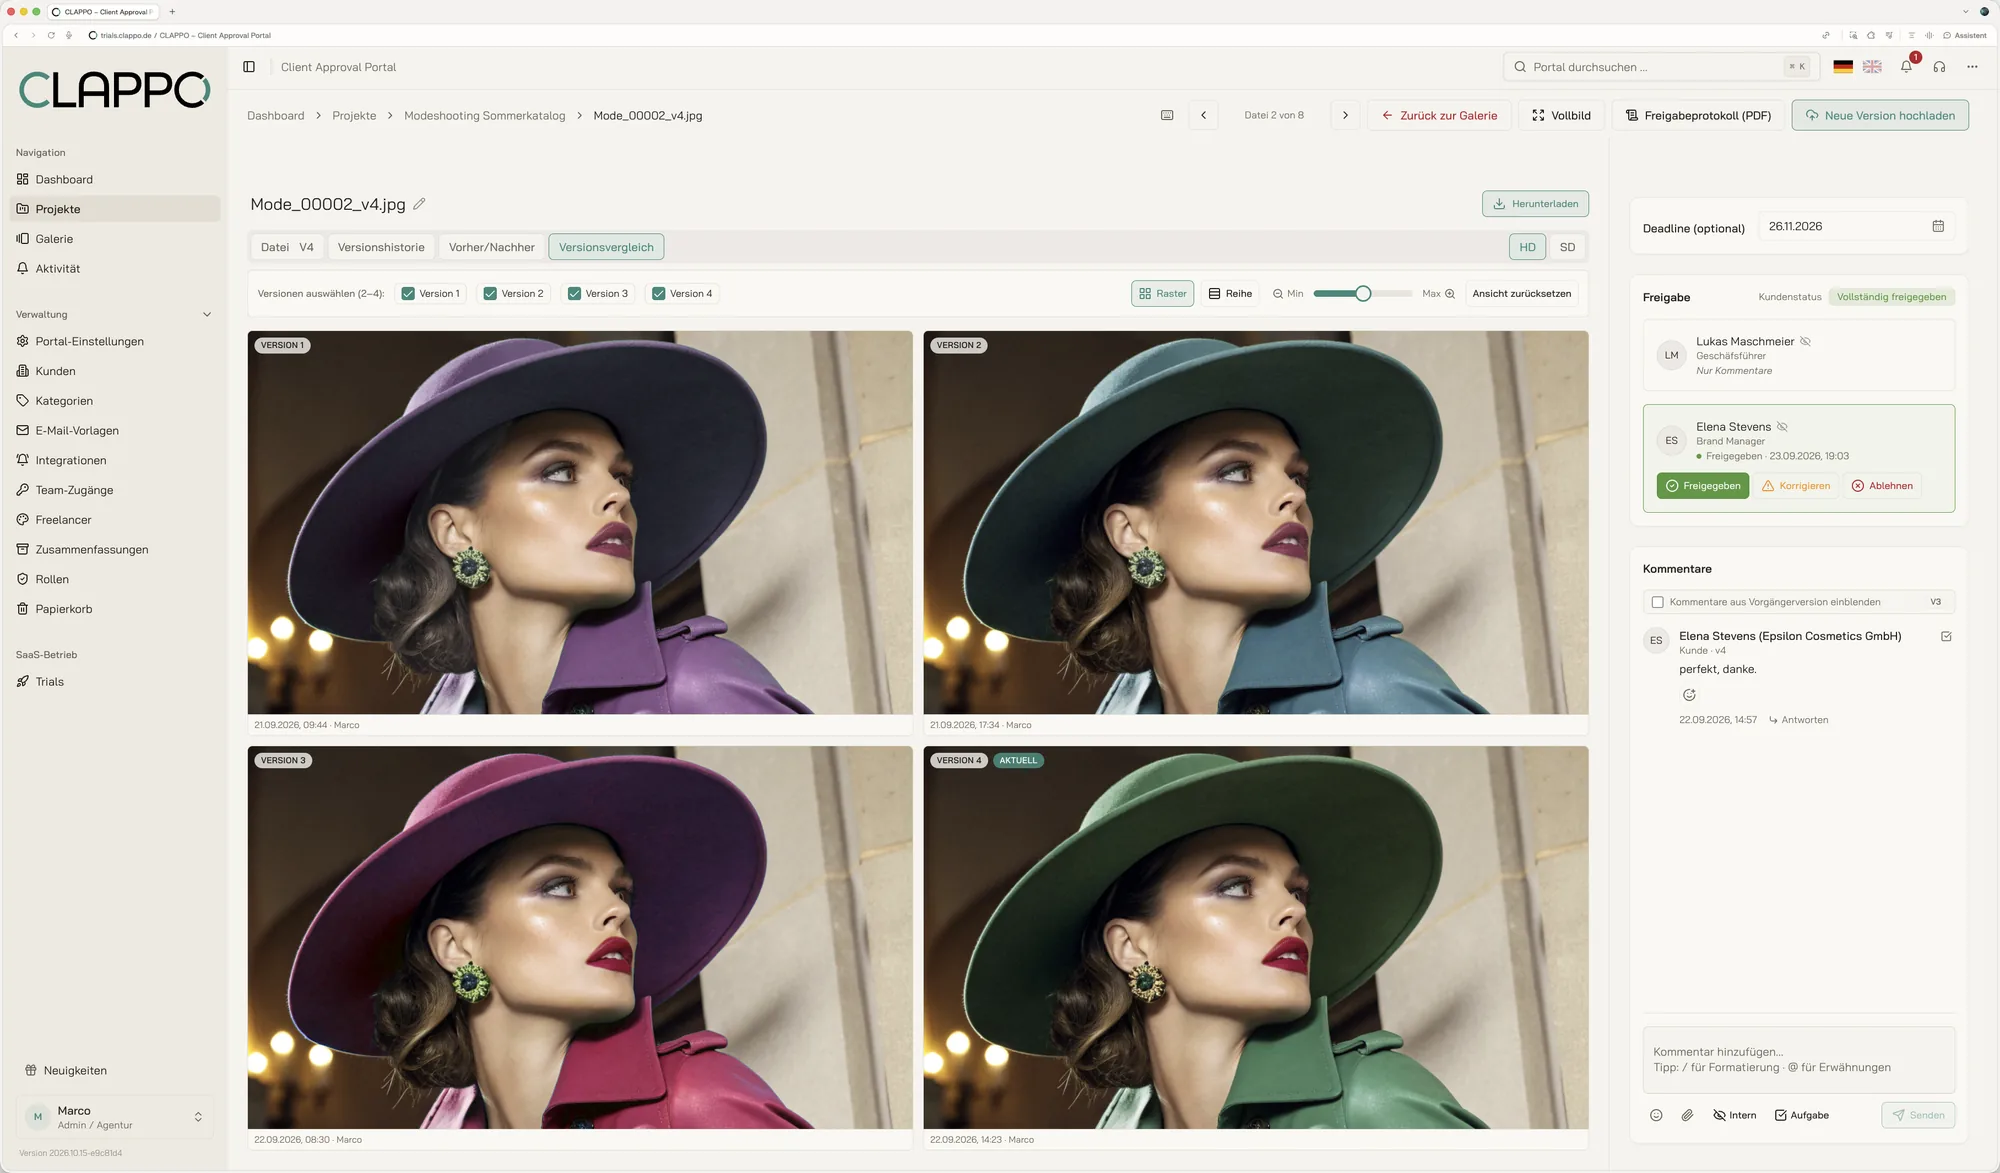Switch language to German flag

(1843, 67)
